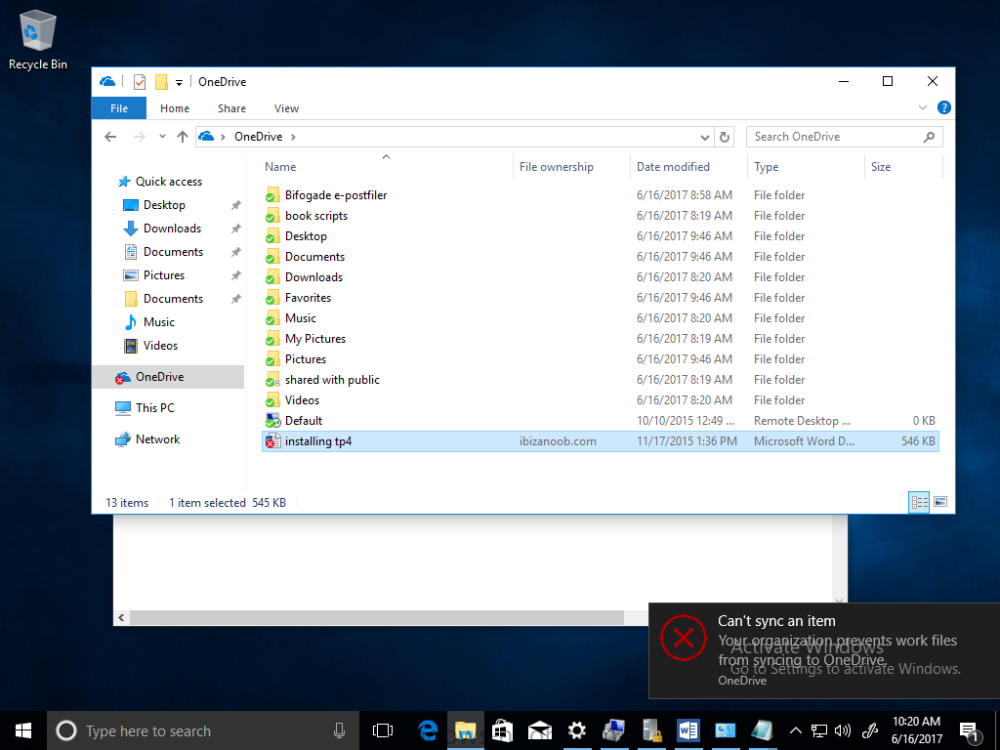Expand the breadcrumb chevron after OneDrive
Screen dimensions: 1000x750
pos(293,136)
